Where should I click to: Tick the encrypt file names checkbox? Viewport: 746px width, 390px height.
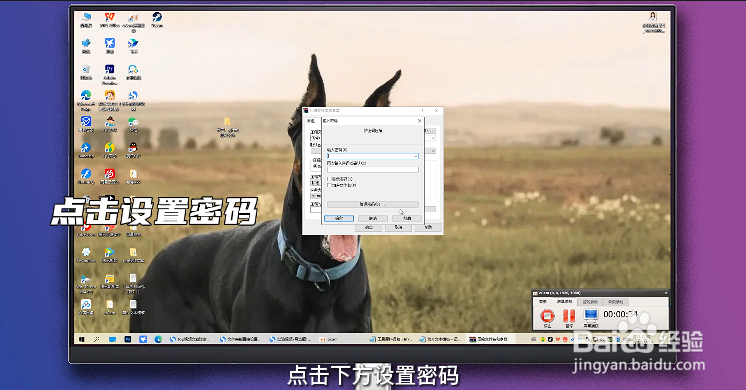(329, 185)
